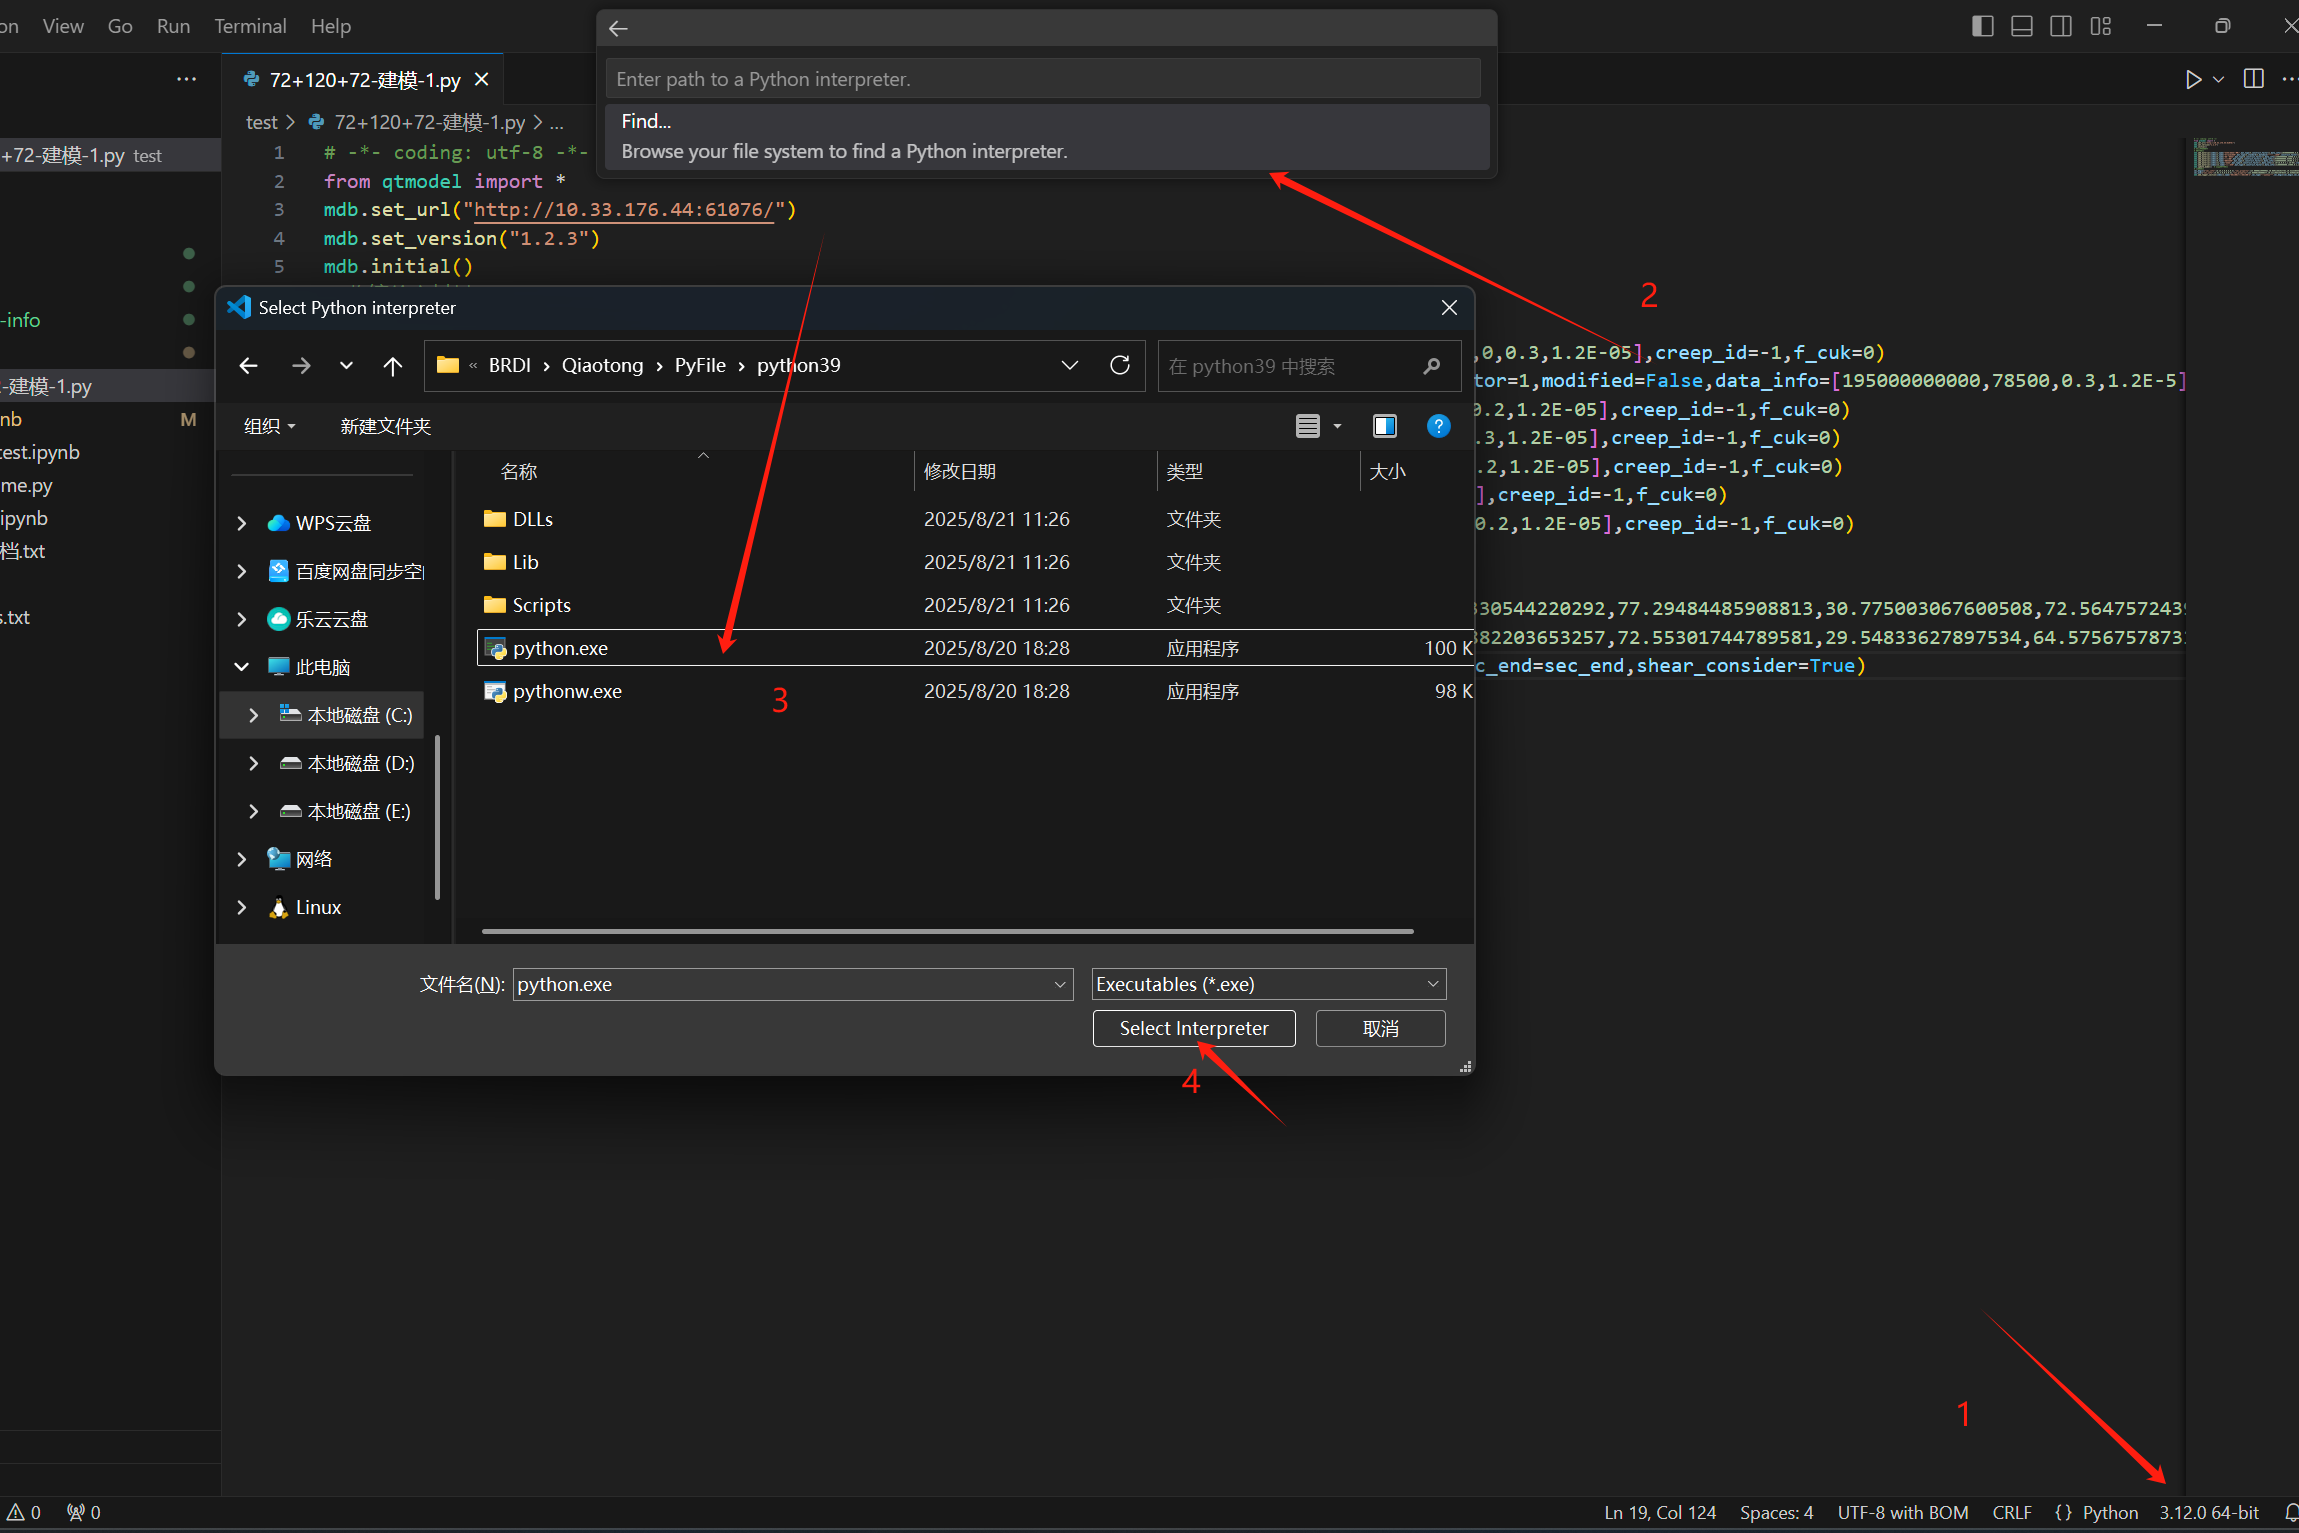Viewport: 2299px width, 1533px height.
Task: Sort by 类型 column header
Action: pyautogui.click(x=1185, y=471)
